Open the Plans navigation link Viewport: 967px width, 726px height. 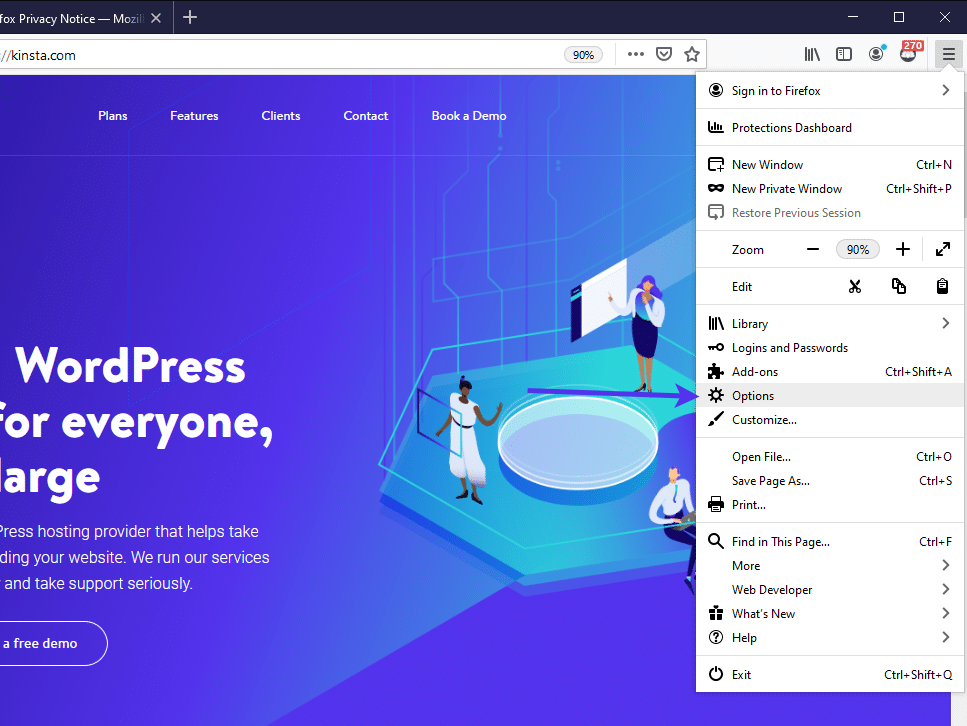tap(112, 115)
